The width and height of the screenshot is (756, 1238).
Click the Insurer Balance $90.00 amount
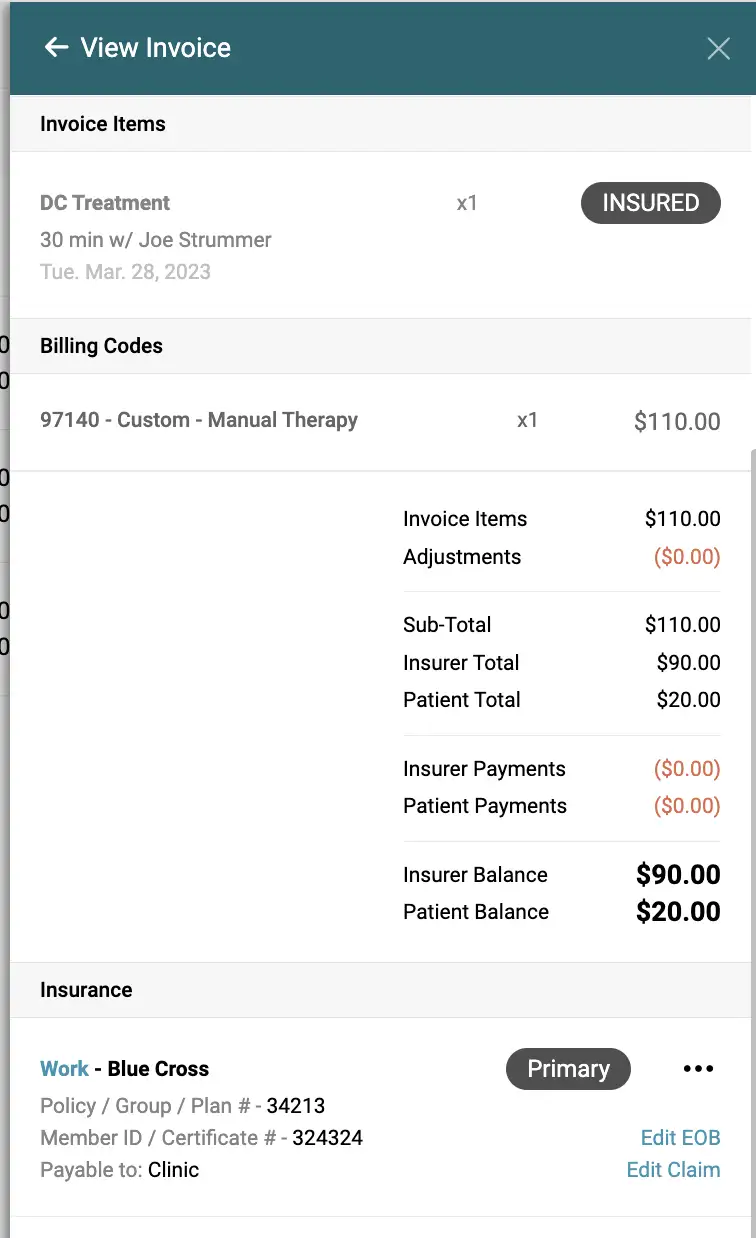(x=678, y=875)
